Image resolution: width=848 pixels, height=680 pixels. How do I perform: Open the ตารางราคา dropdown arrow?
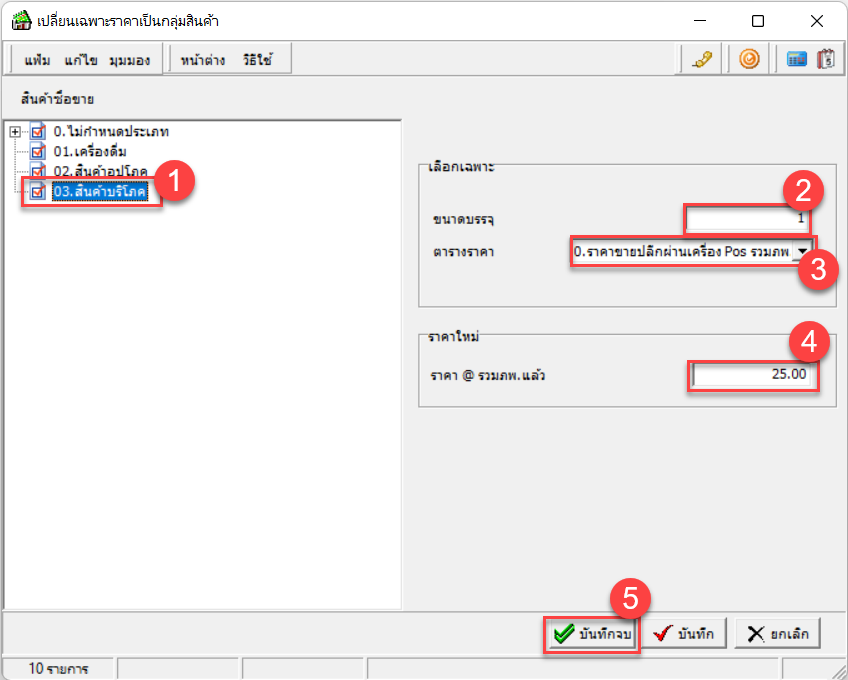(x=803, y=252)
